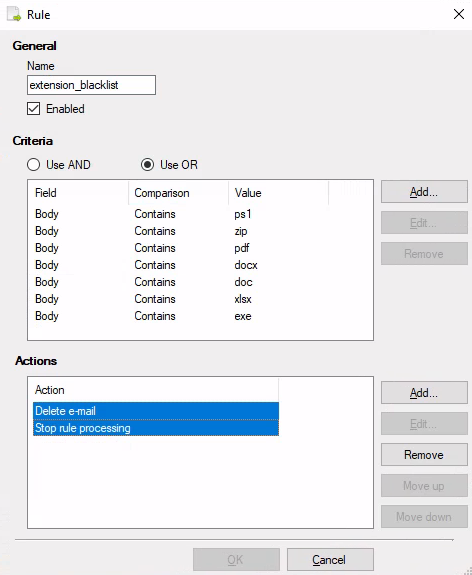472x575 pixels.
Task: Toggle the Enabled checkbox
Action: 34,109
